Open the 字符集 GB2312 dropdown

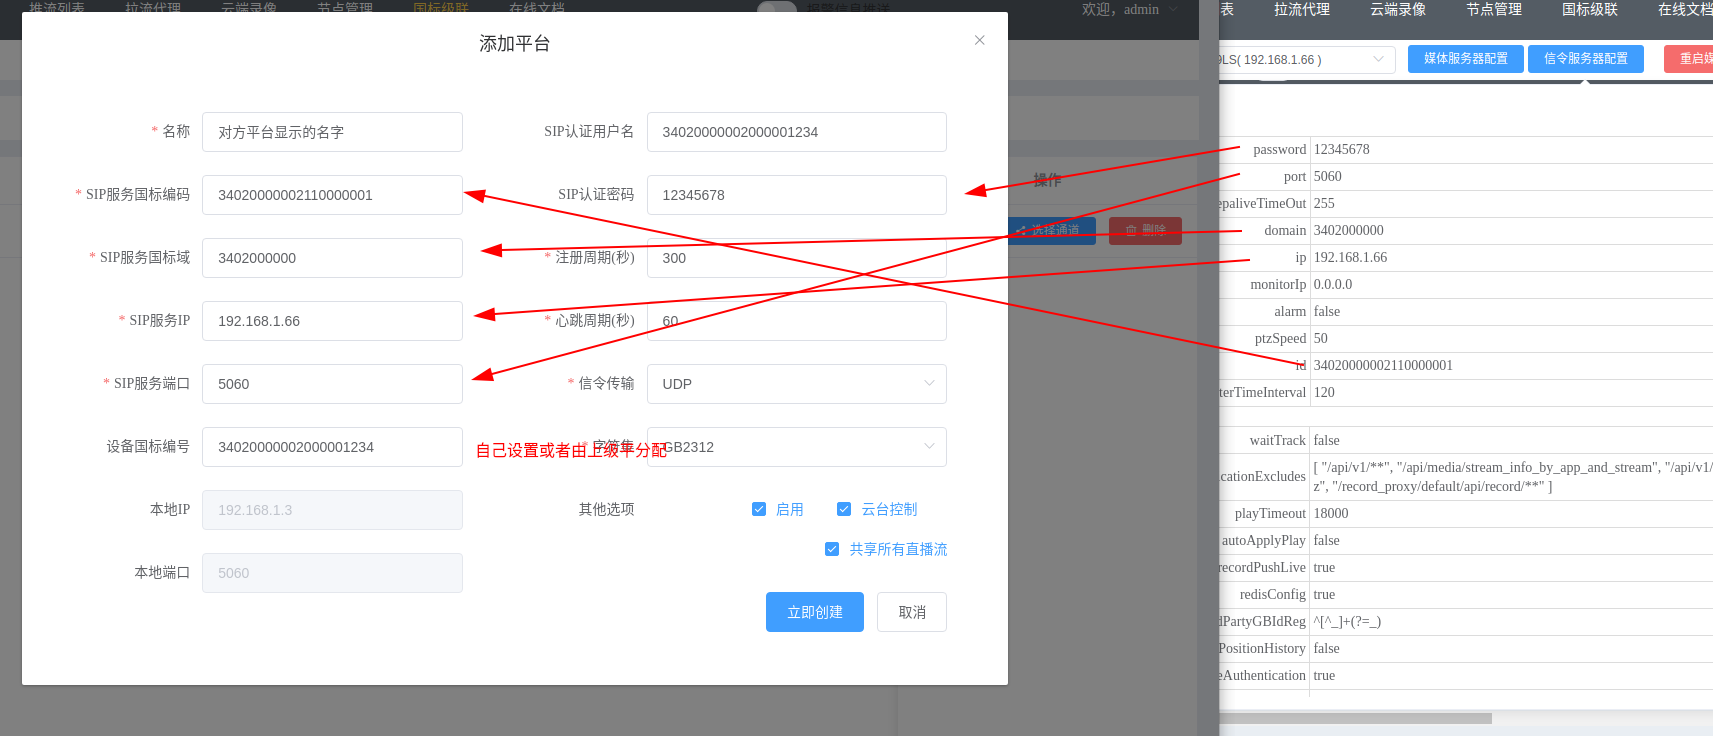click(796, 447)
